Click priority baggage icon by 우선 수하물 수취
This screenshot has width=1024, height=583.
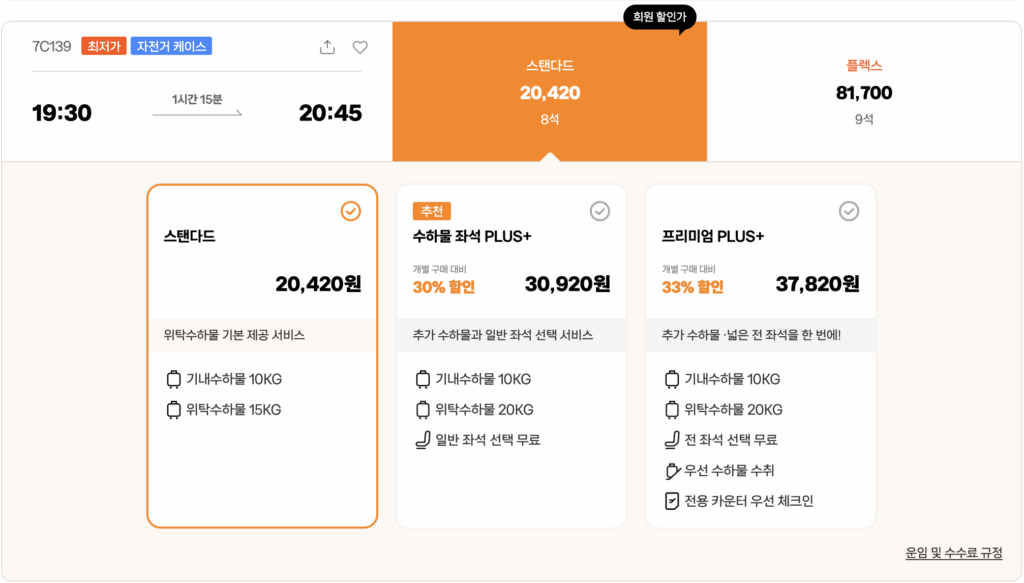click(x=671, y=471)
